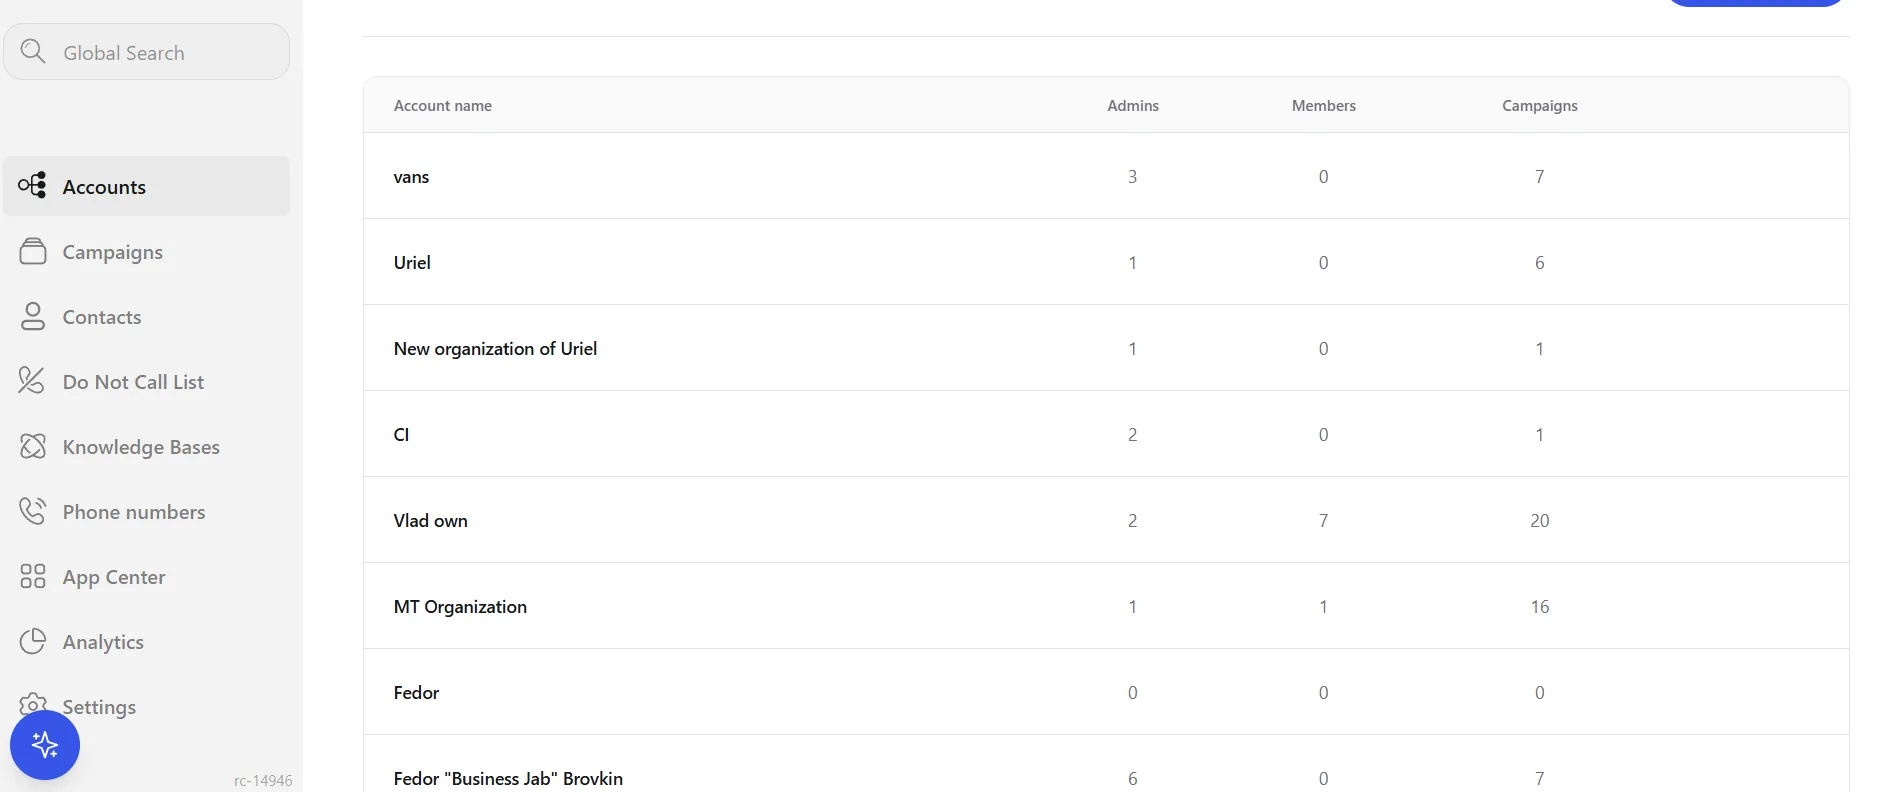Click the Phone numbers icon
The width and height of the screenshot is (1893, 792).
pos(33,511)
